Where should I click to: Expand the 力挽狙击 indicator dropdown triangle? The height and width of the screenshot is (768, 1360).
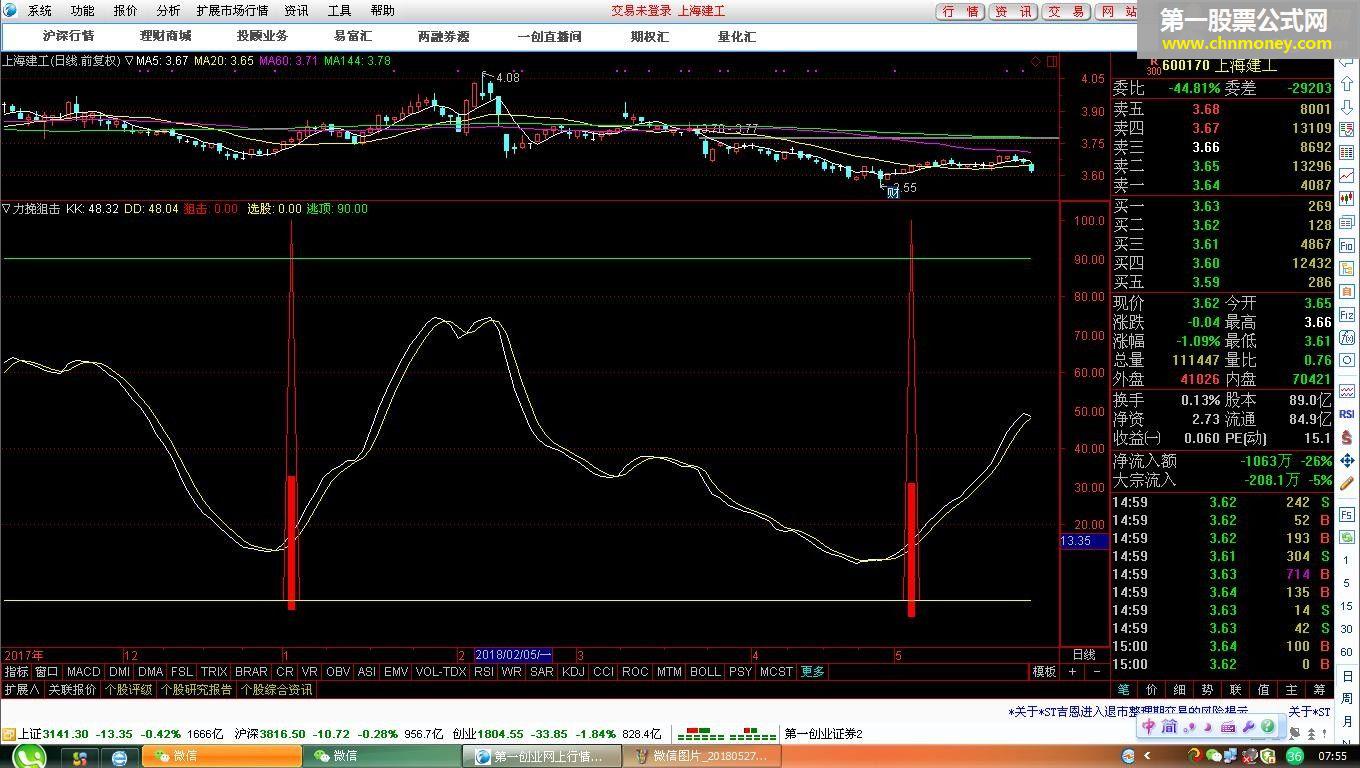6,209
